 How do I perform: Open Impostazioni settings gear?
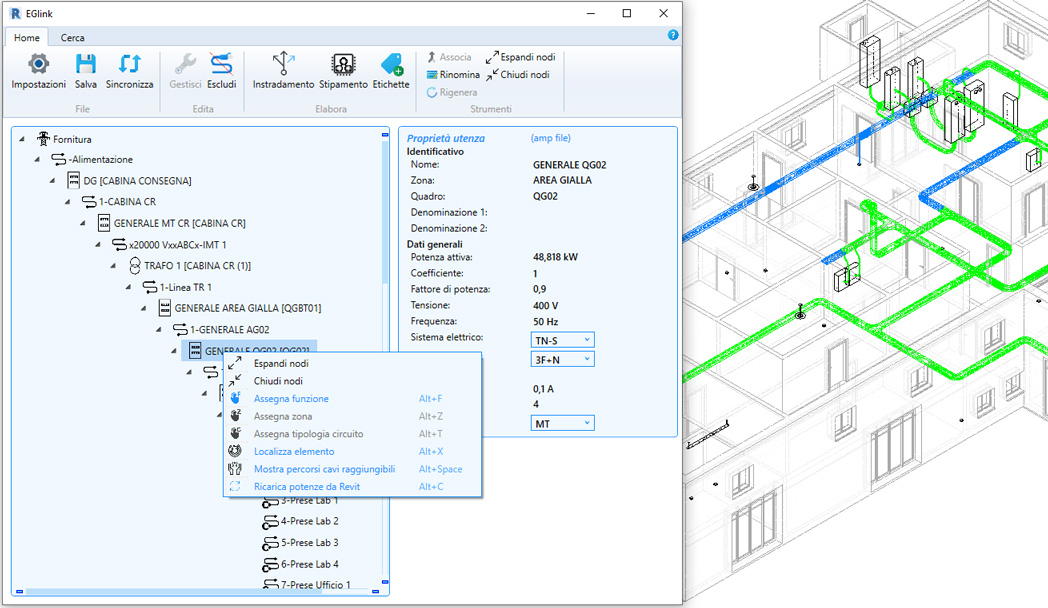[x=38, y=64]
